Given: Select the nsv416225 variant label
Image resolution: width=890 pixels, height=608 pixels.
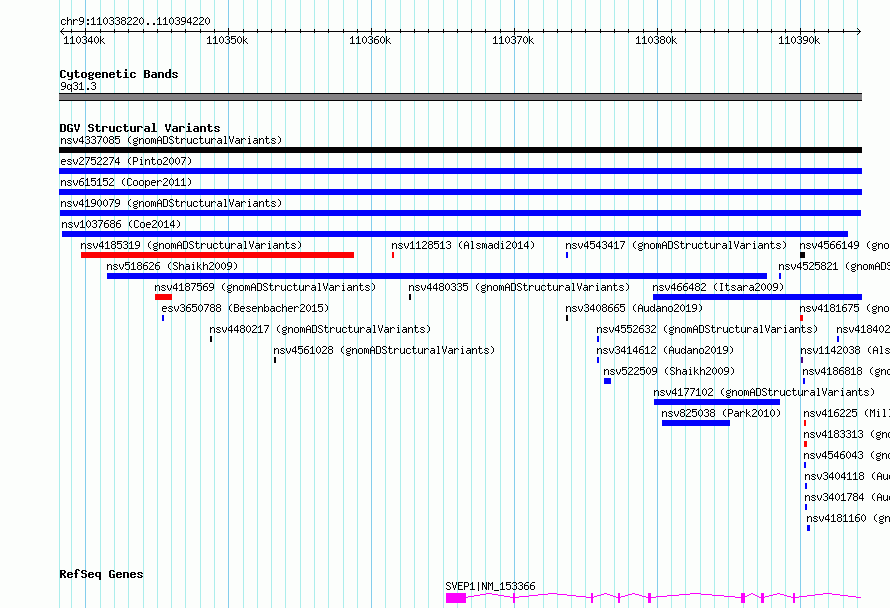Looking at the screenshot, I should pyautogui.click(x=846, y=413).
